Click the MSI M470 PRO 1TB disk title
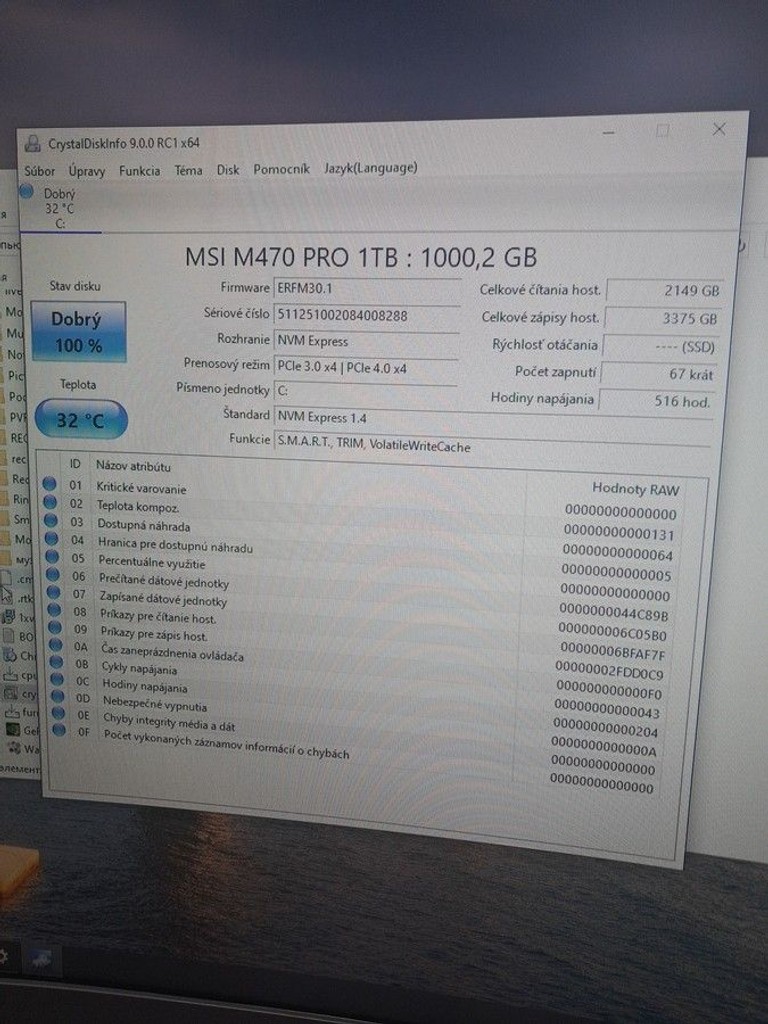This screenshot has height=1024, width=768. coord(360,257)
